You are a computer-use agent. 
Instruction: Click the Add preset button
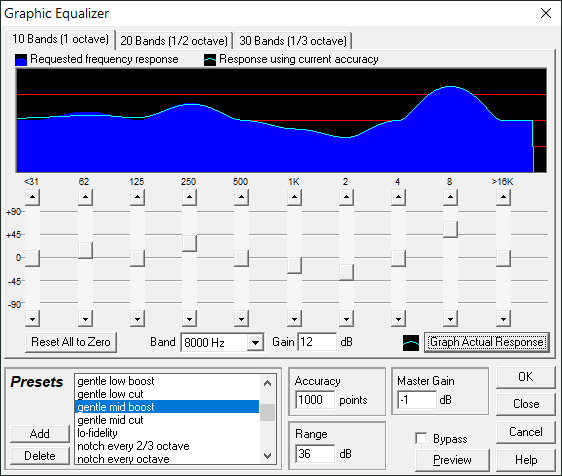point(40,434)
